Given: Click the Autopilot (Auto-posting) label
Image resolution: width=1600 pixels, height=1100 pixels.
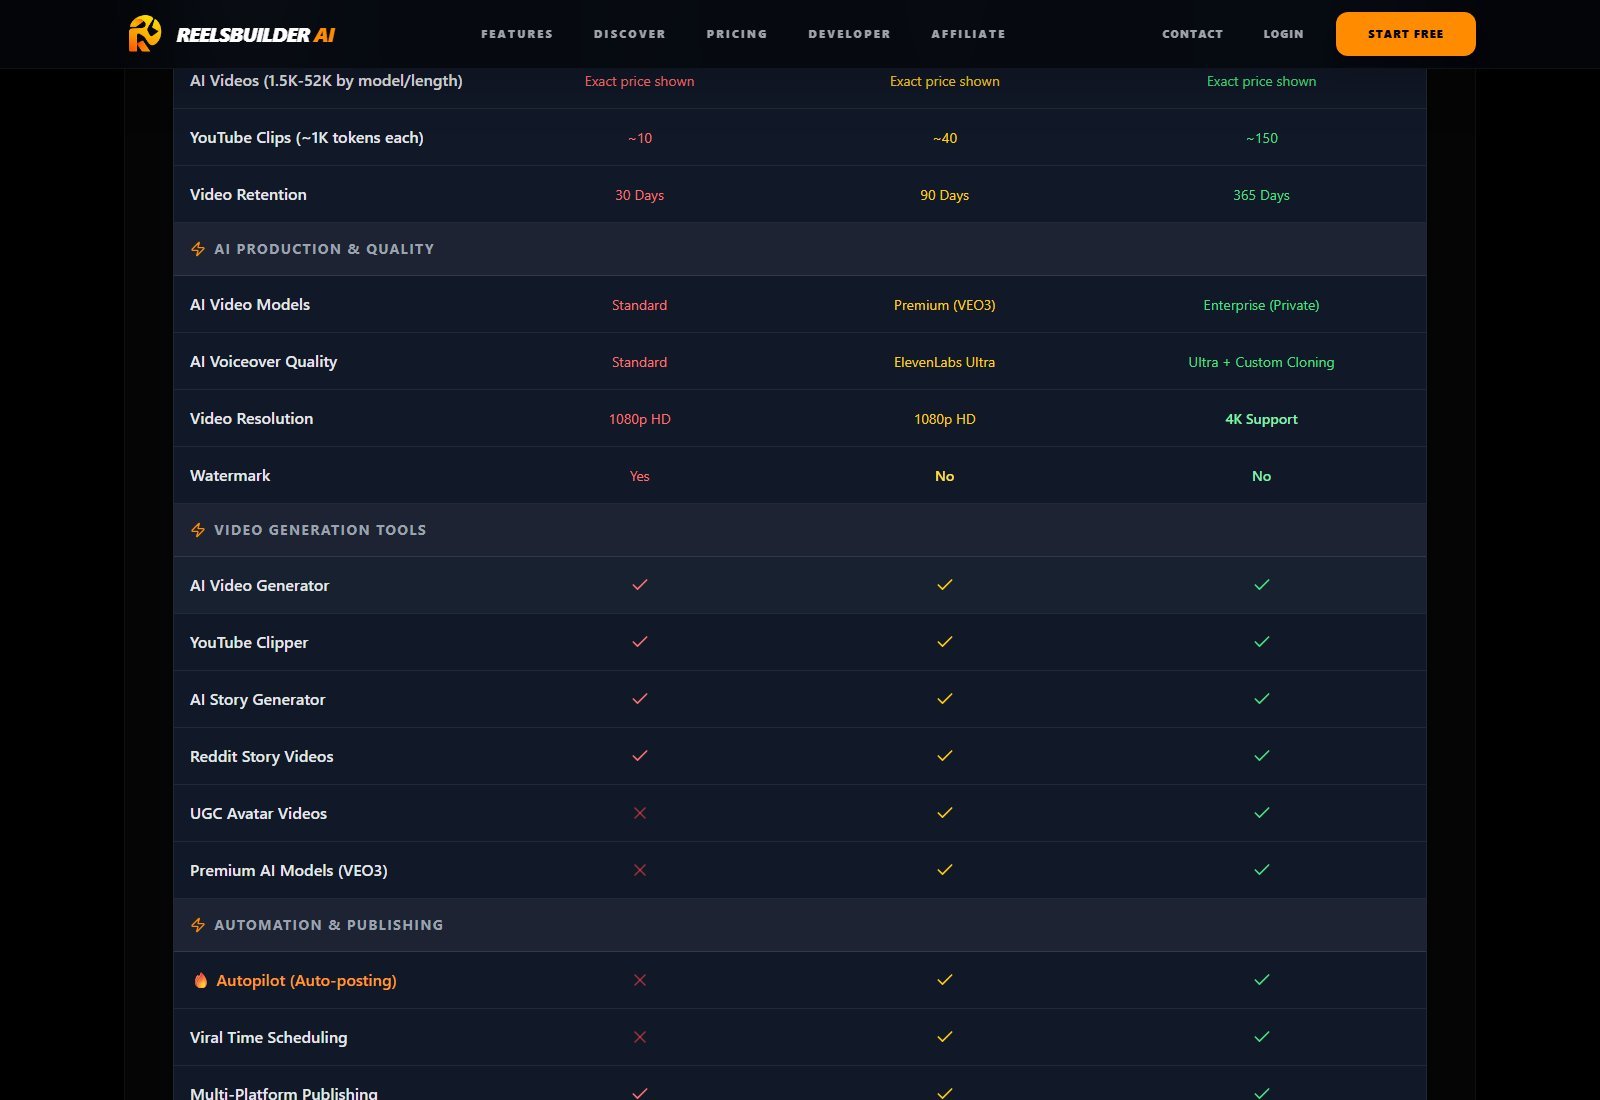Looking at the screenshot, I should [x=306, y=980].
